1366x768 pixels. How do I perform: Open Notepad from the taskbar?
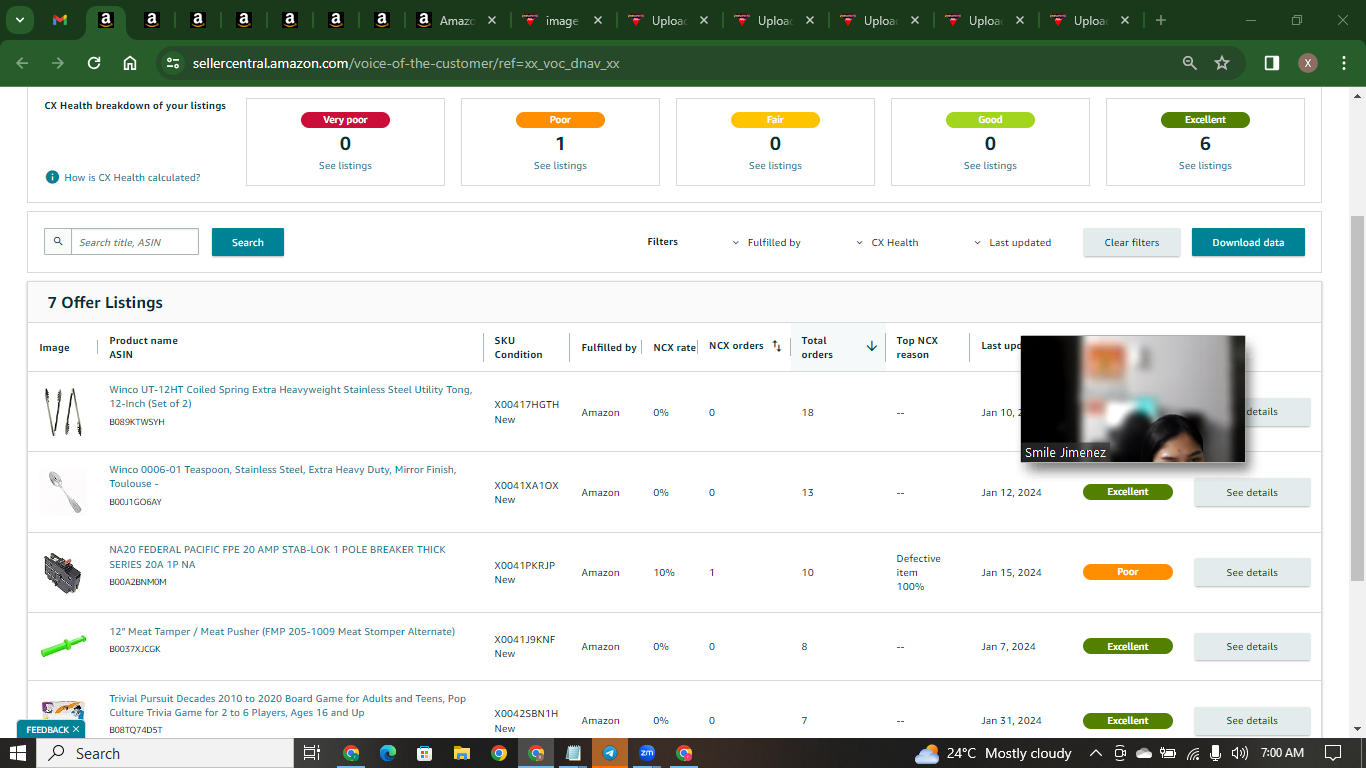(573, 753)
